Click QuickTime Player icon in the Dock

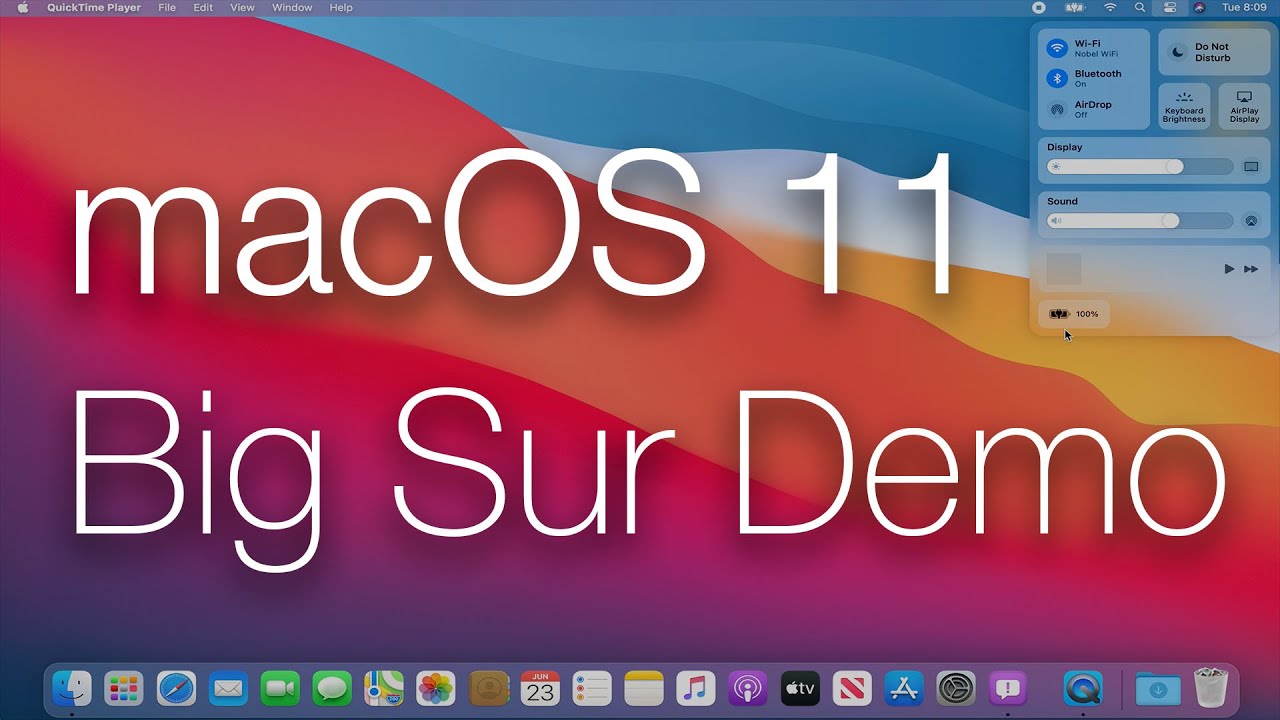coord(1082,688)
